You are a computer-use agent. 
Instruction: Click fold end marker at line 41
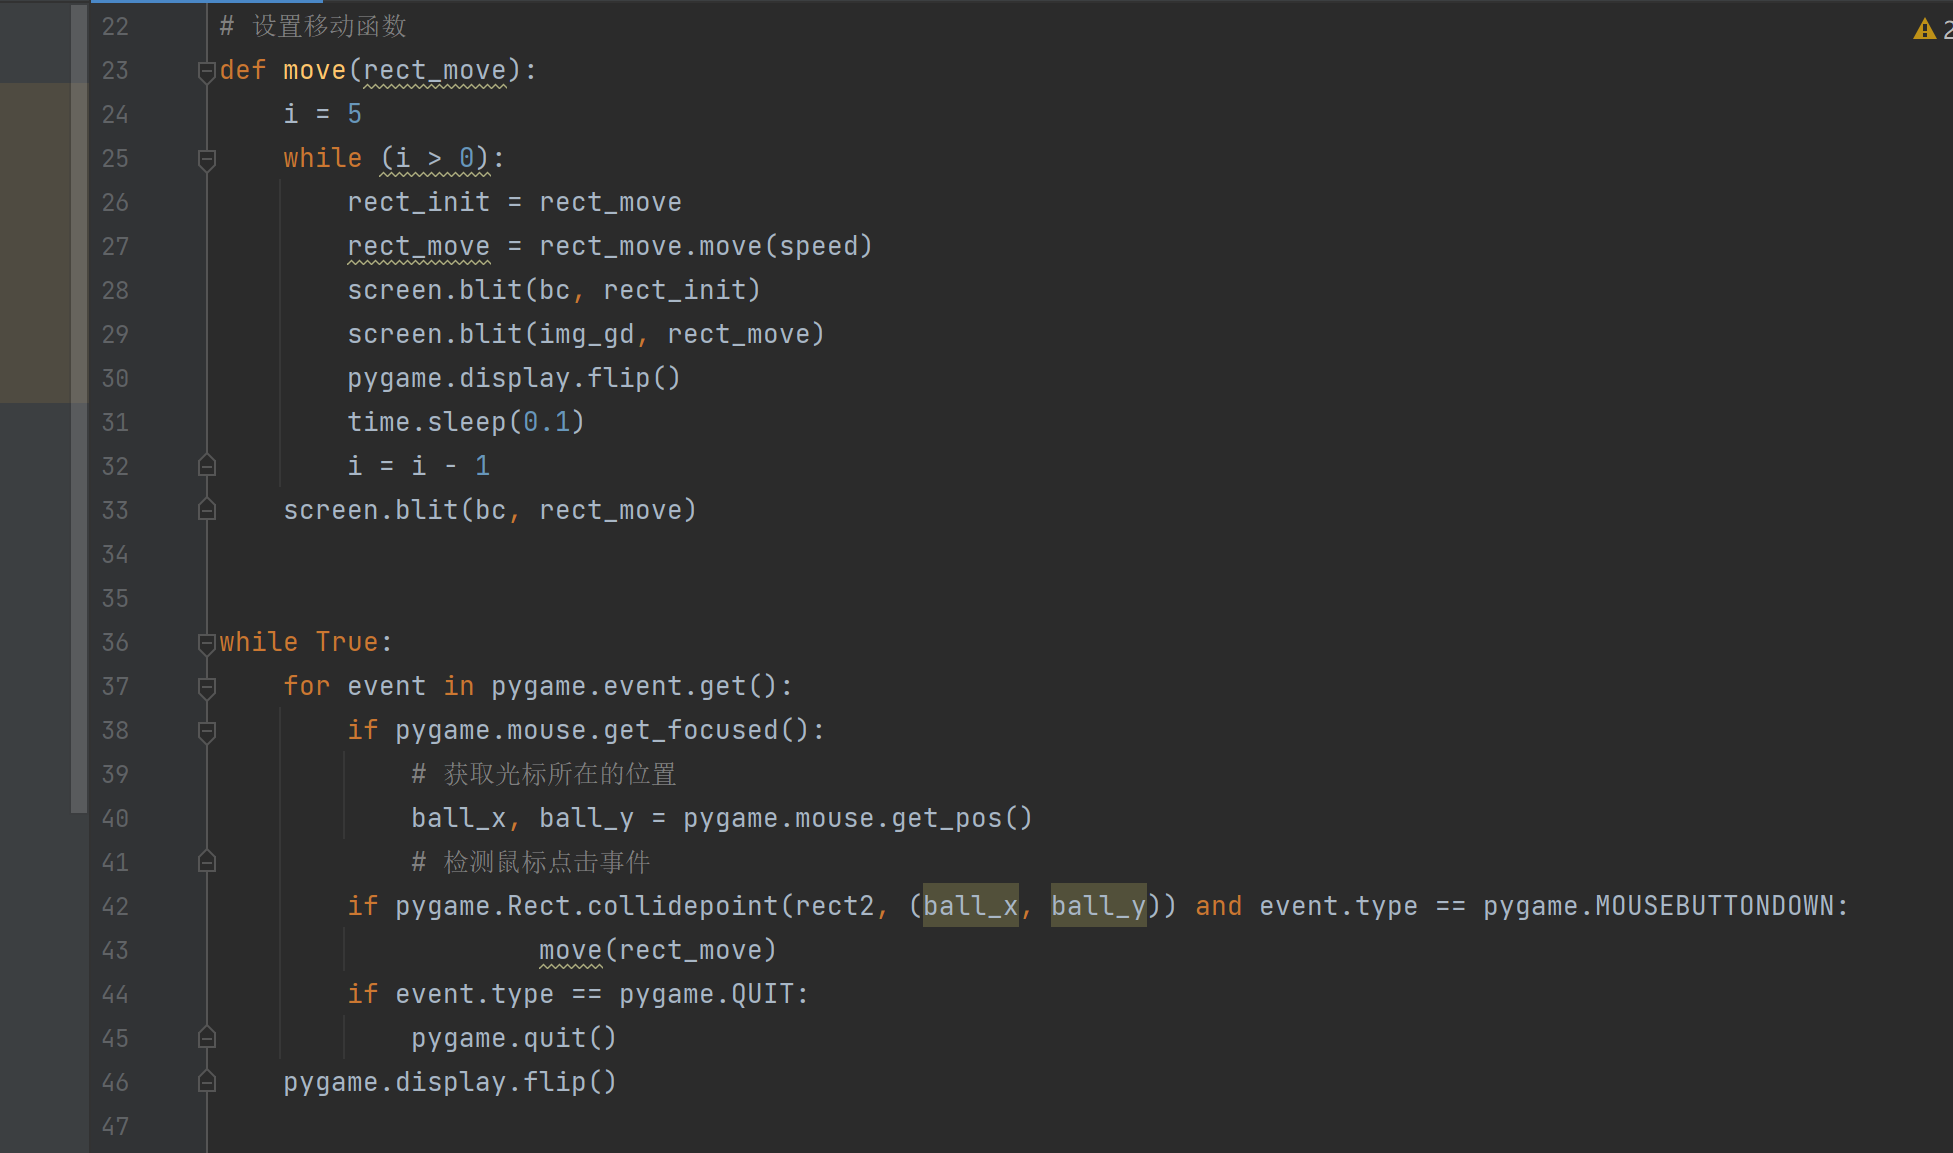click(x=207, y=862)
